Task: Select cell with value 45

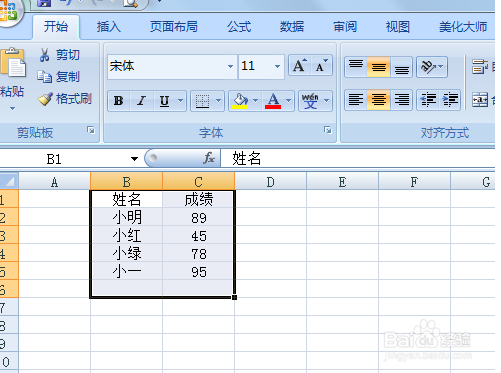Action: pyautogui.click(x=199, y=235)
